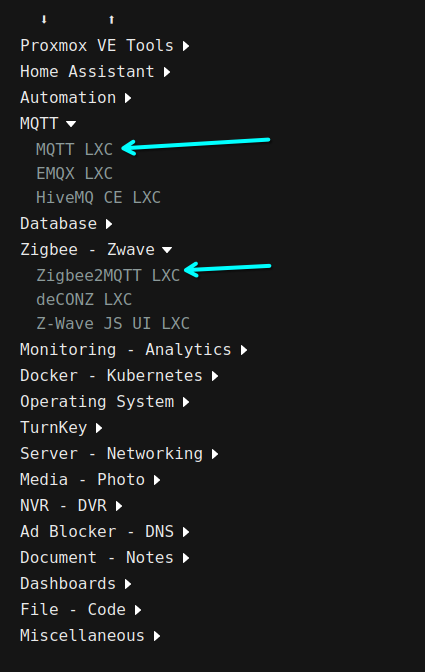Expand the Home Assistant section
The width and height of the screenshot is (425, 672).
(x=95, y=72)
